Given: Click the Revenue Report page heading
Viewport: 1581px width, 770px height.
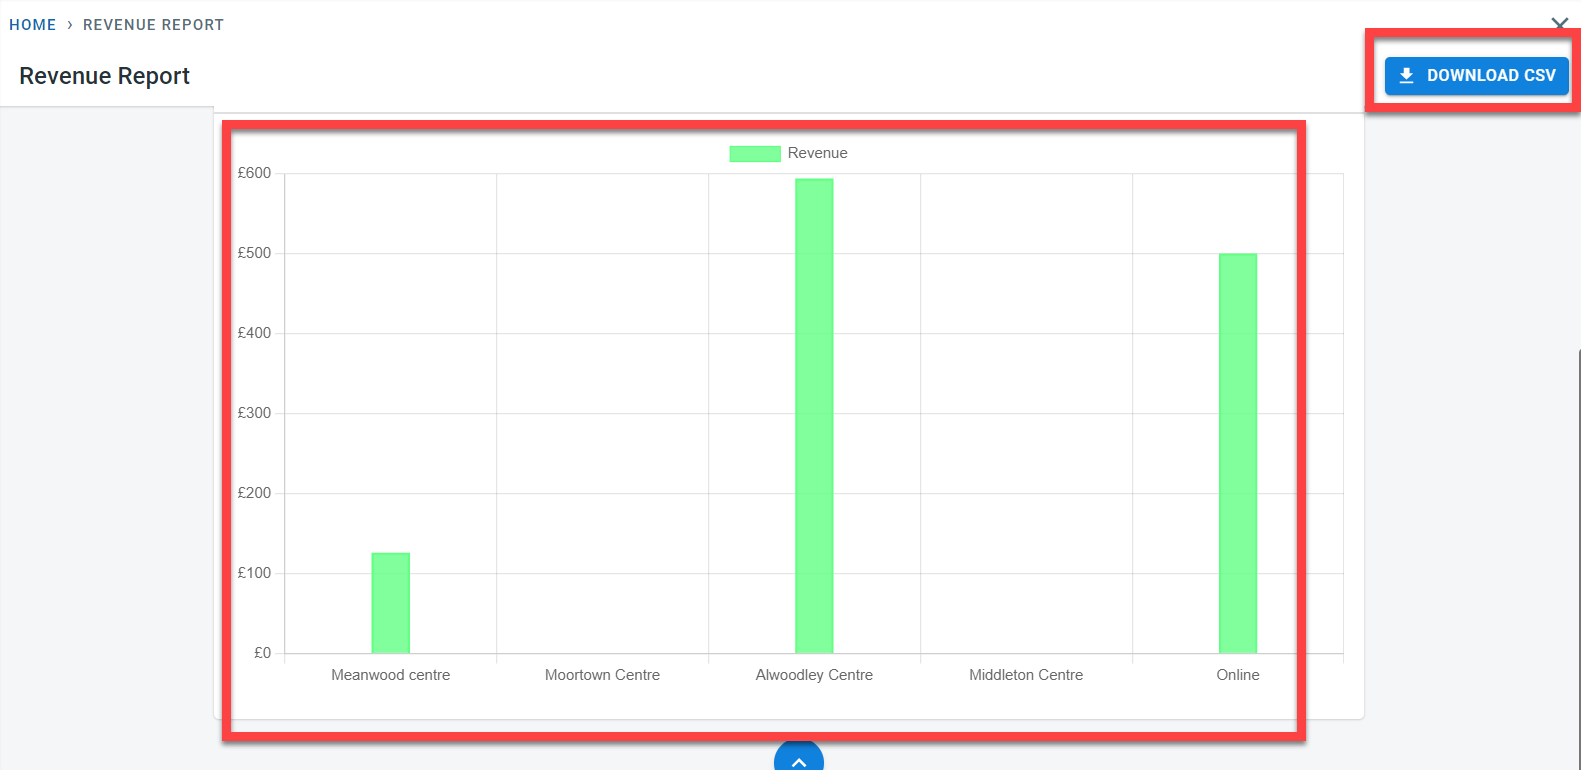Looking at the screenshot, I should (104, 76).
